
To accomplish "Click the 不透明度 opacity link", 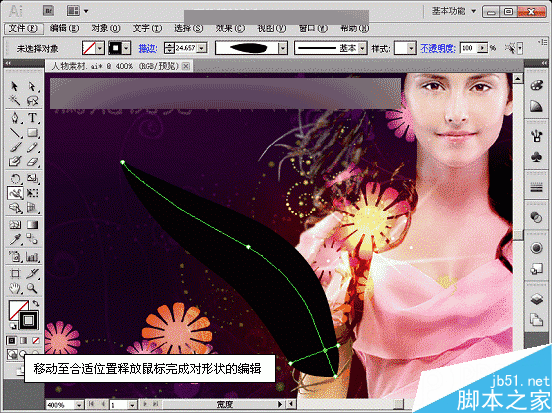I will pyautogui.click(x=438, y=48).
